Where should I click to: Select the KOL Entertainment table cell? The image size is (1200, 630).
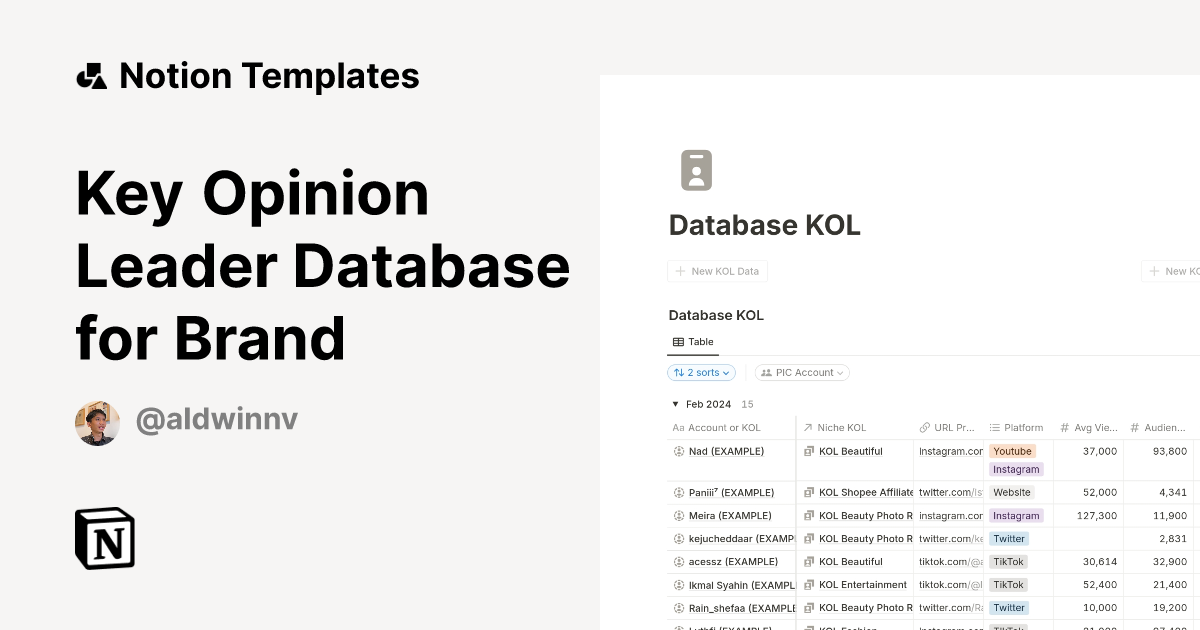click(x=862, y=584)
